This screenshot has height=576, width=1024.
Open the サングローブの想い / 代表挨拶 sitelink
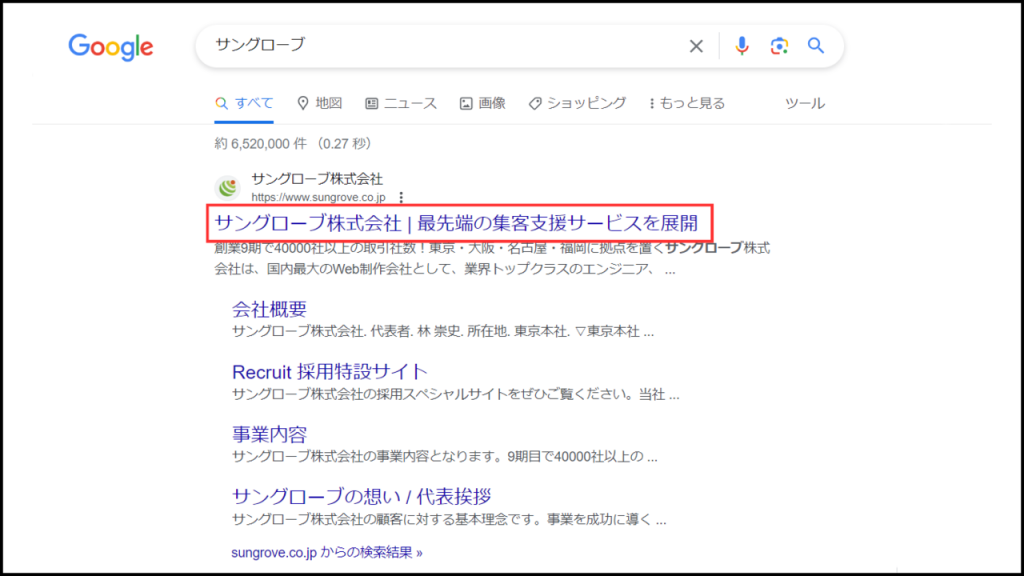(362, 496)
